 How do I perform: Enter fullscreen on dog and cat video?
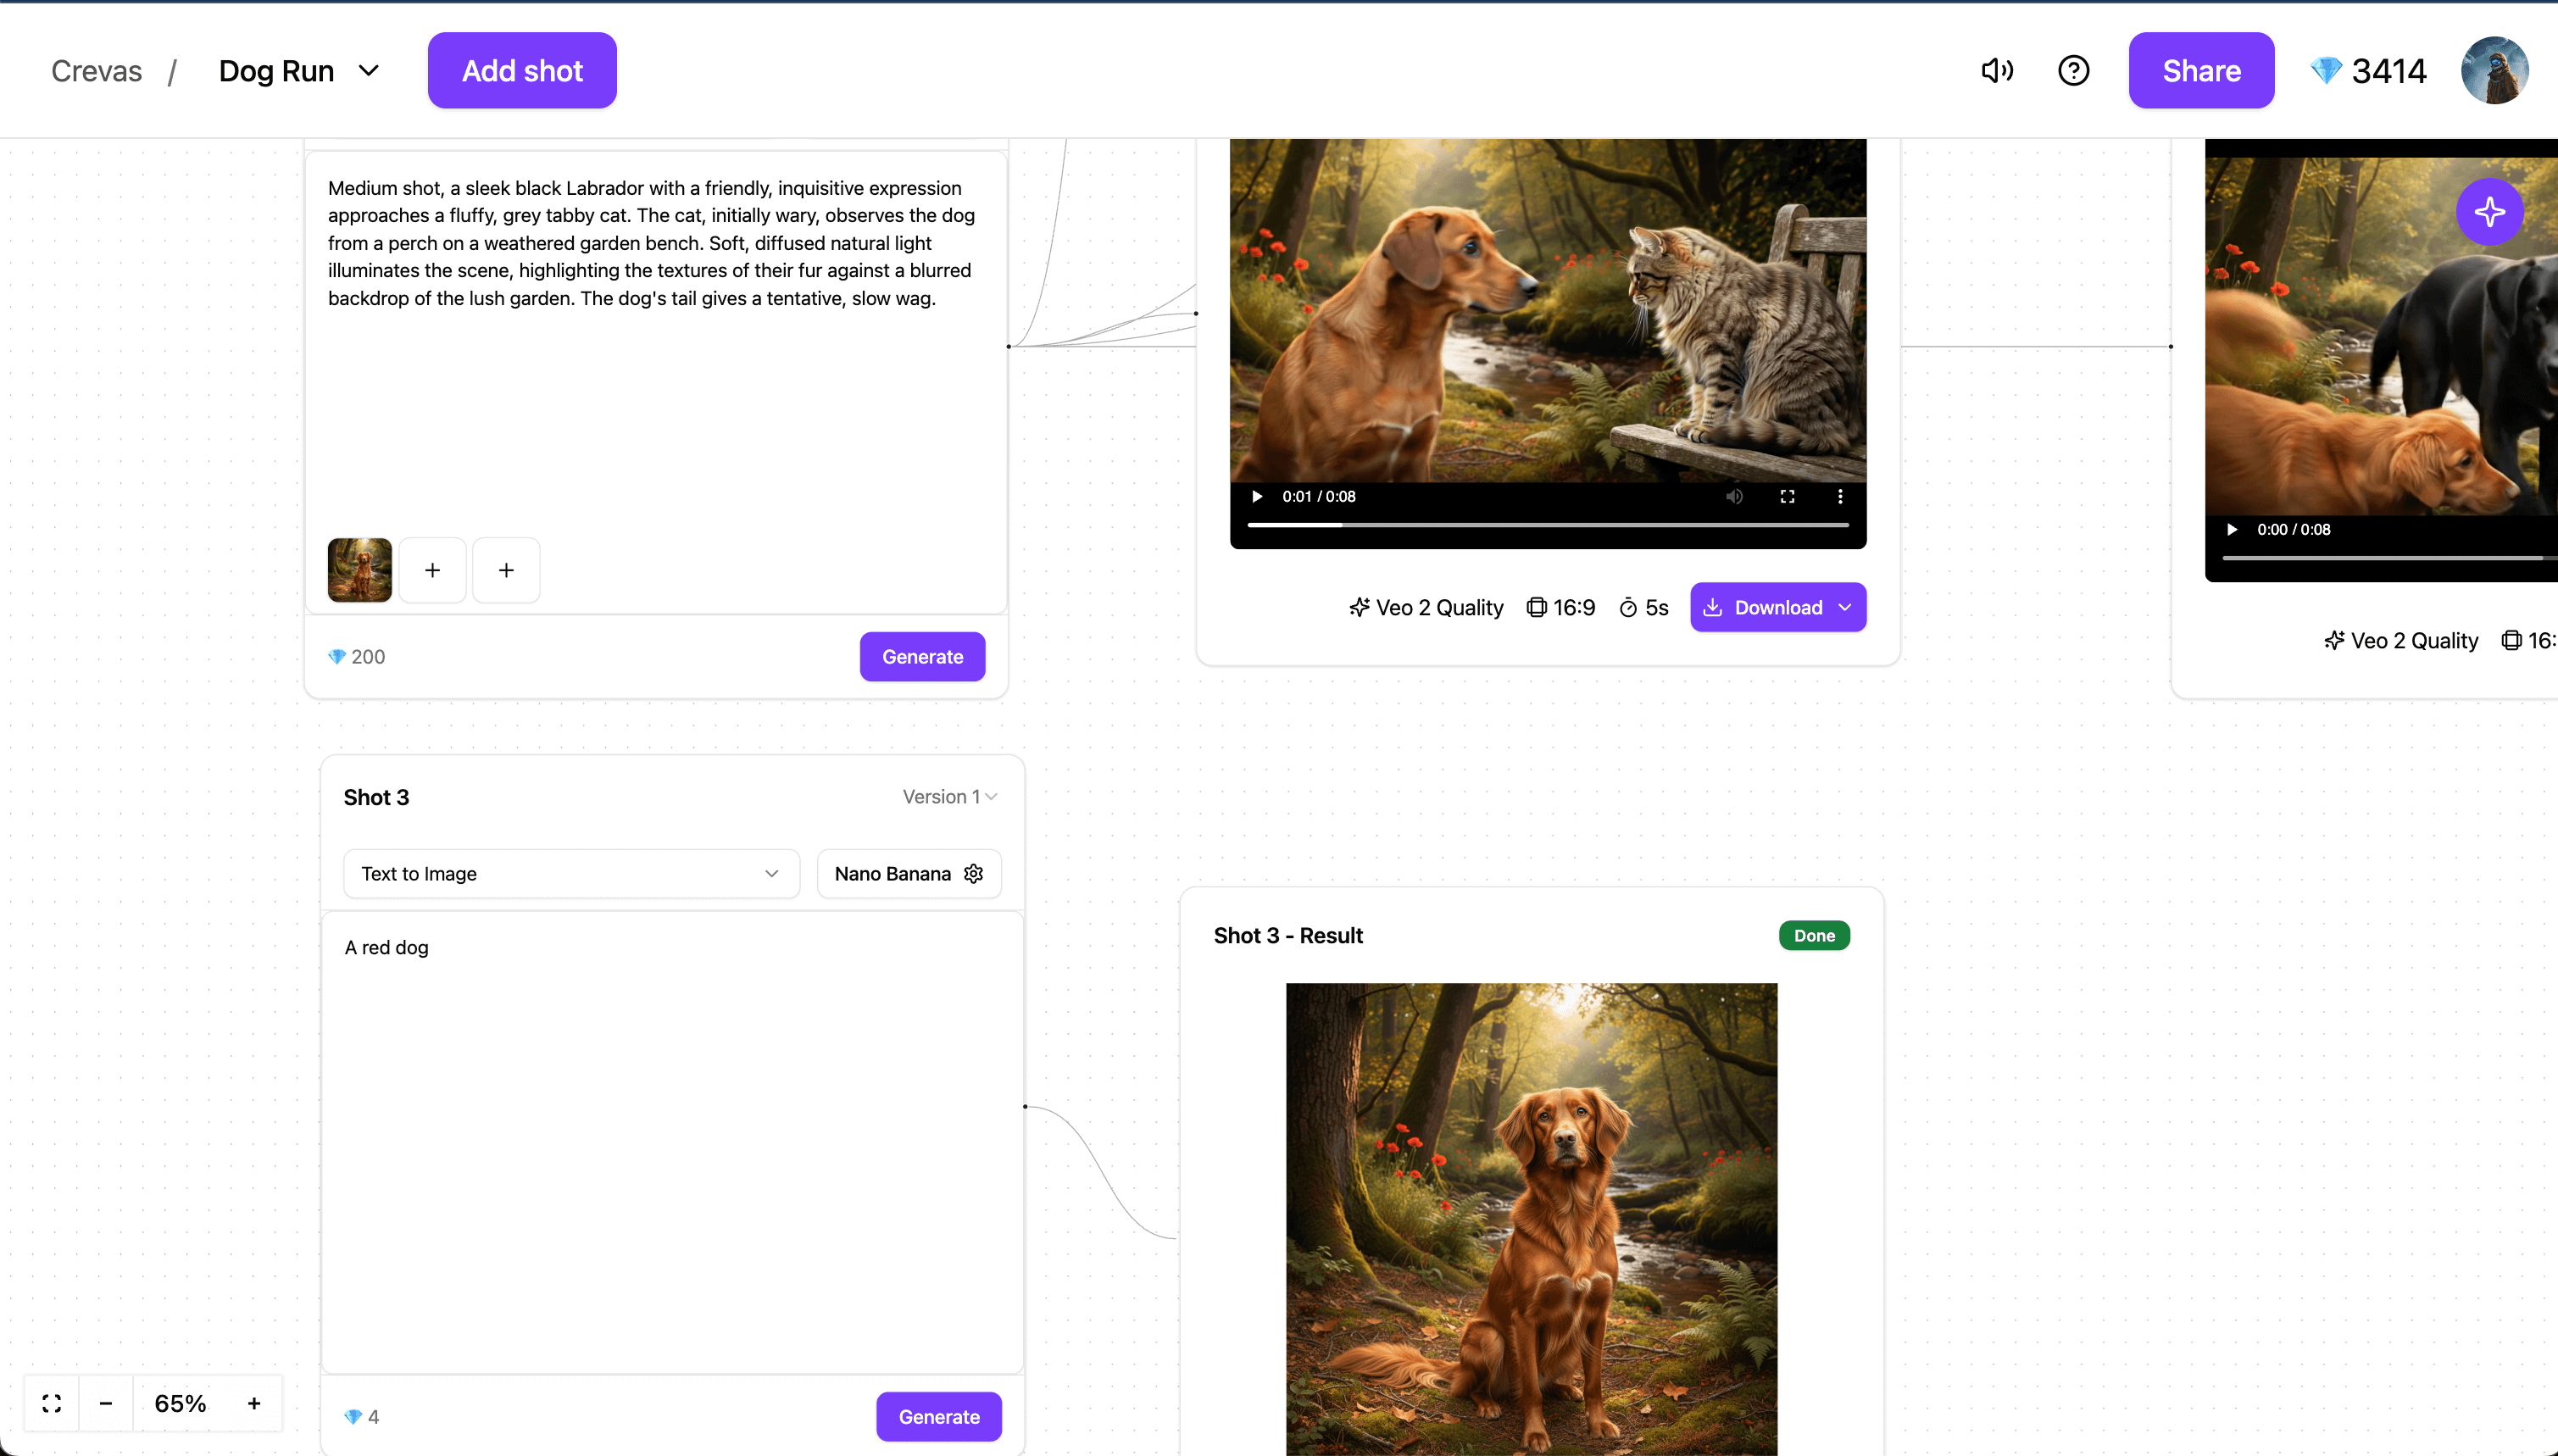[1787, 496]
